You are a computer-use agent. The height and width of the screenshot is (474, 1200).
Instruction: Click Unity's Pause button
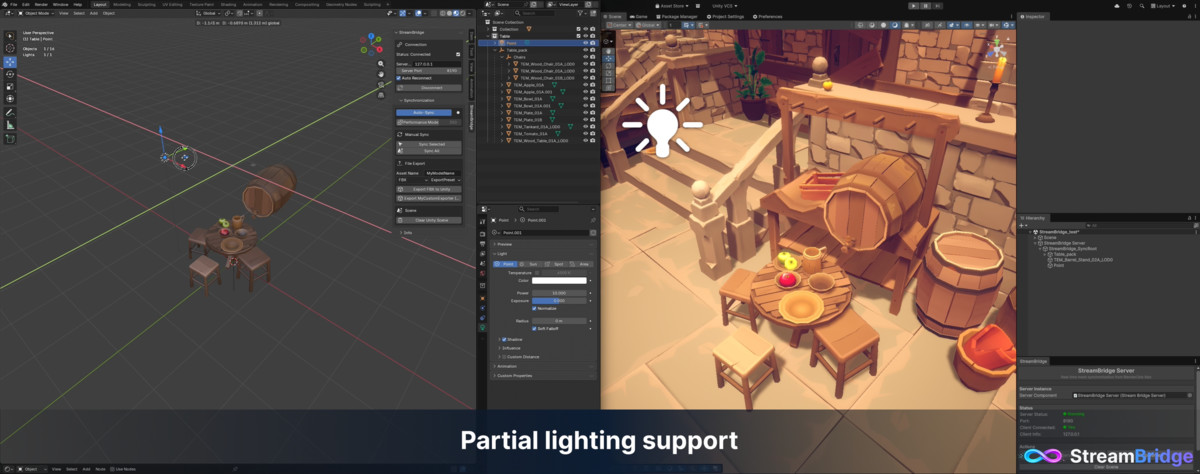pyautogui.click(x=928, y=5)
